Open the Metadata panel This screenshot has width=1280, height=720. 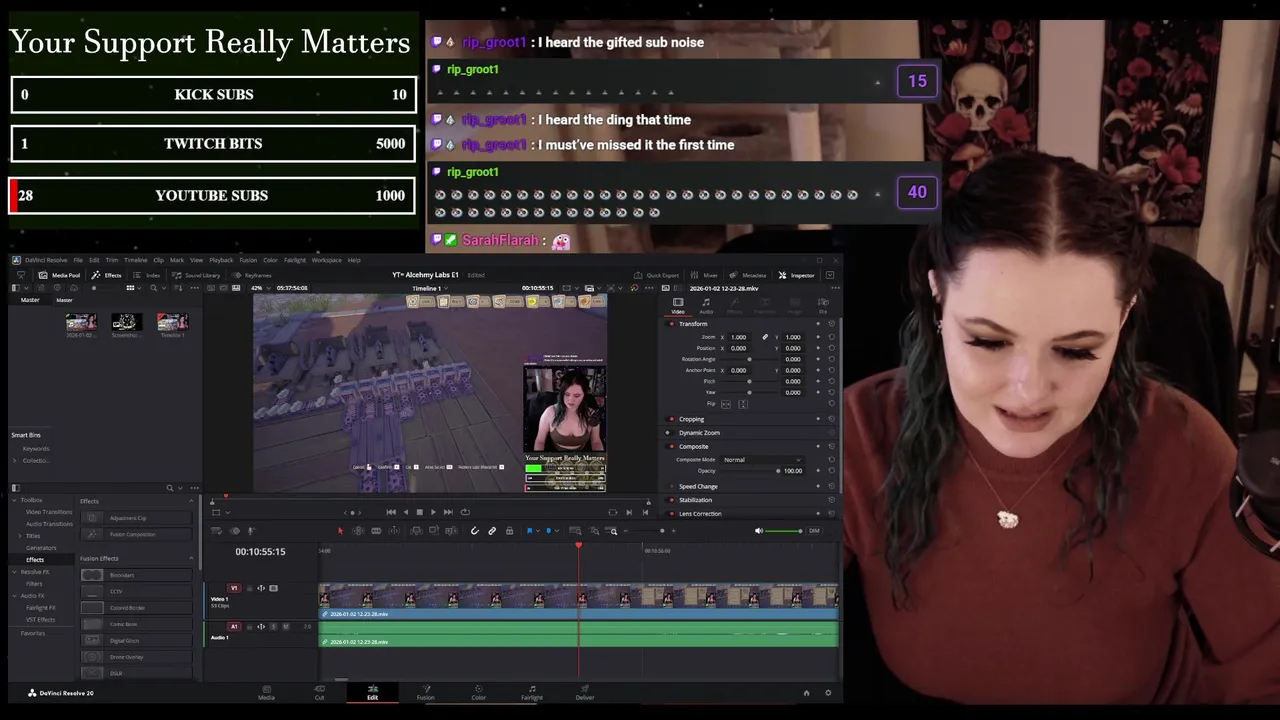click(x=747, y=276)
